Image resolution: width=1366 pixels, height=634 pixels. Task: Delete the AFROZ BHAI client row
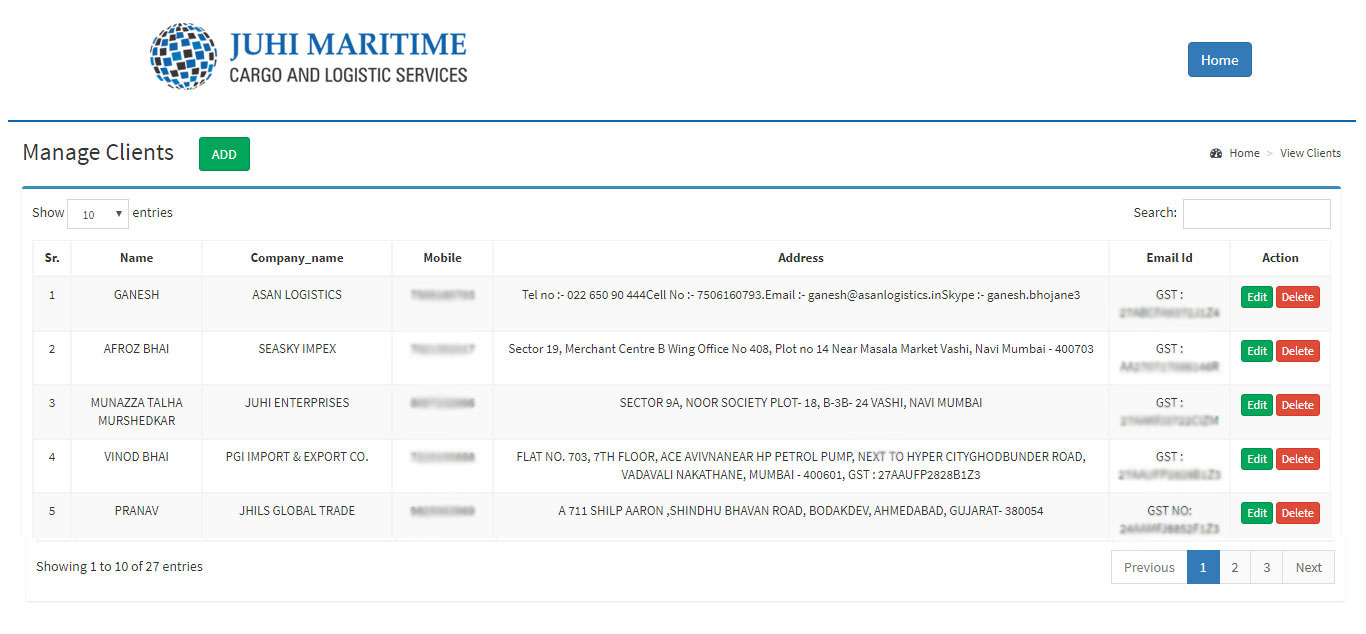[1297, 351]
